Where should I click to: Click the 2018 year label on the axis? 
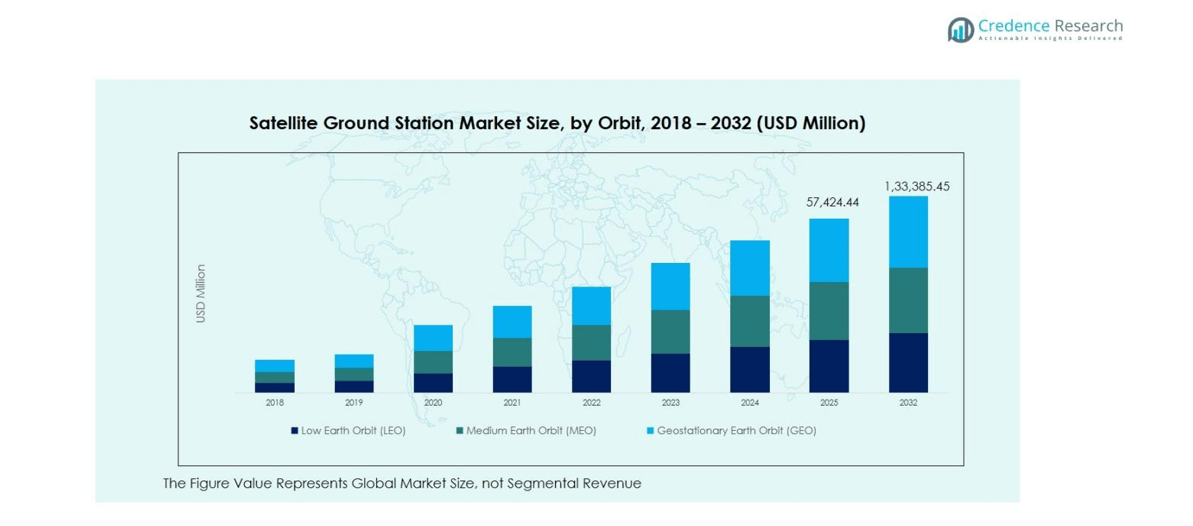pos(275,403)
